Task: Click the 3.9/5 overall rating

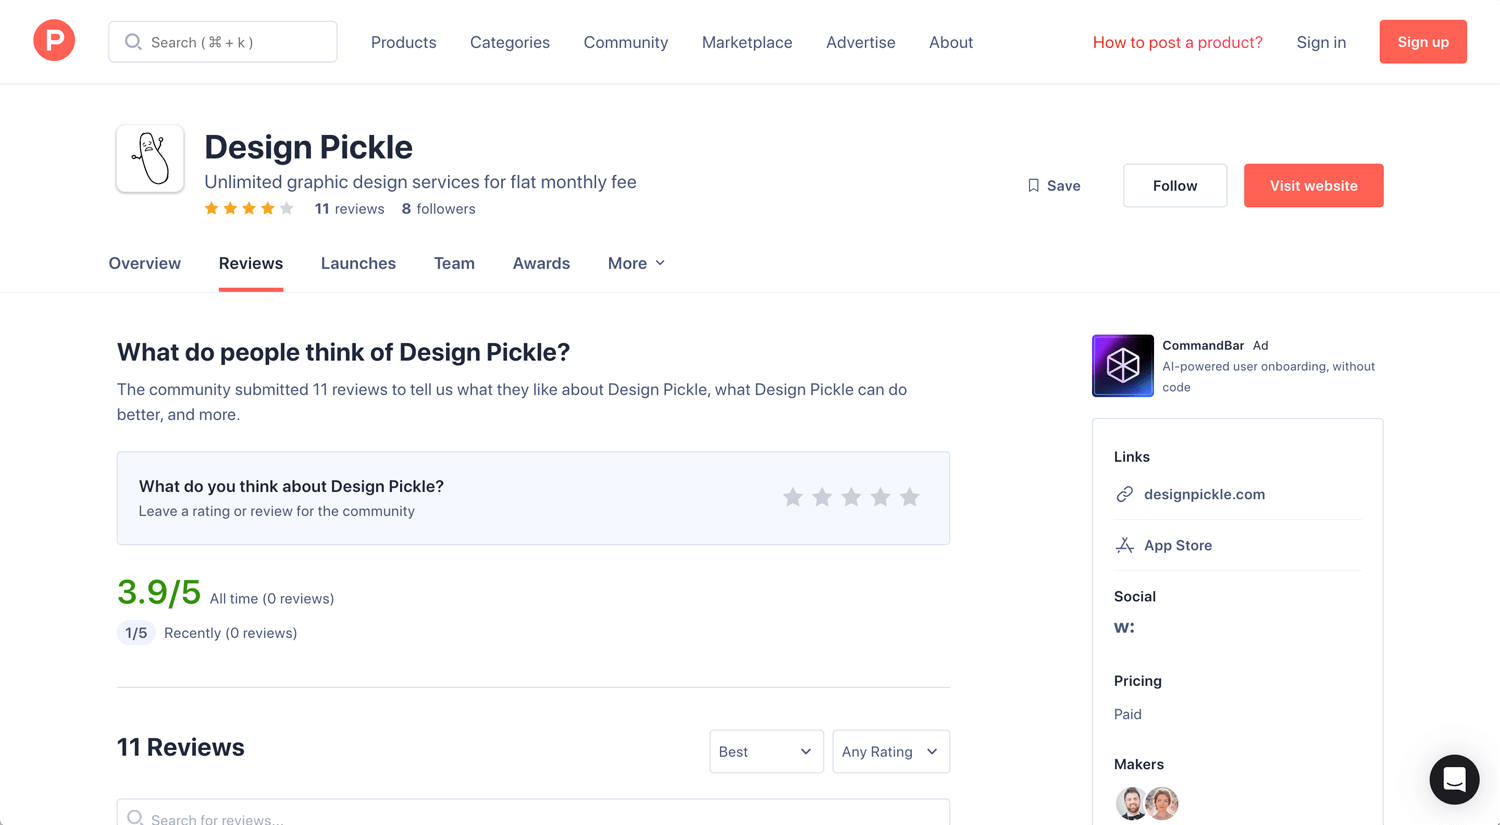Action: pyautogui.click(x=159, y=592)
